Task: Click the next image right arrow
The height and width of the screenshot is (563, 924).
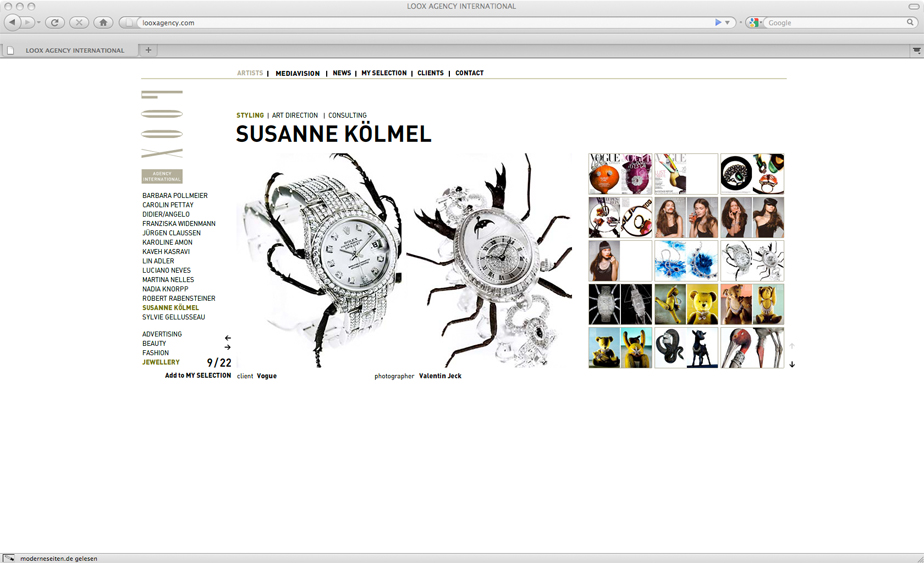Action: pyautogui.click(x=228, y=348)
